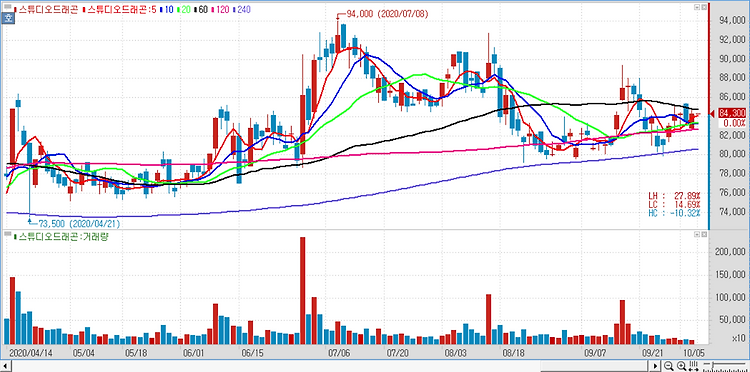
Task: Close the price chart pane
Action: tap(704, 8)
